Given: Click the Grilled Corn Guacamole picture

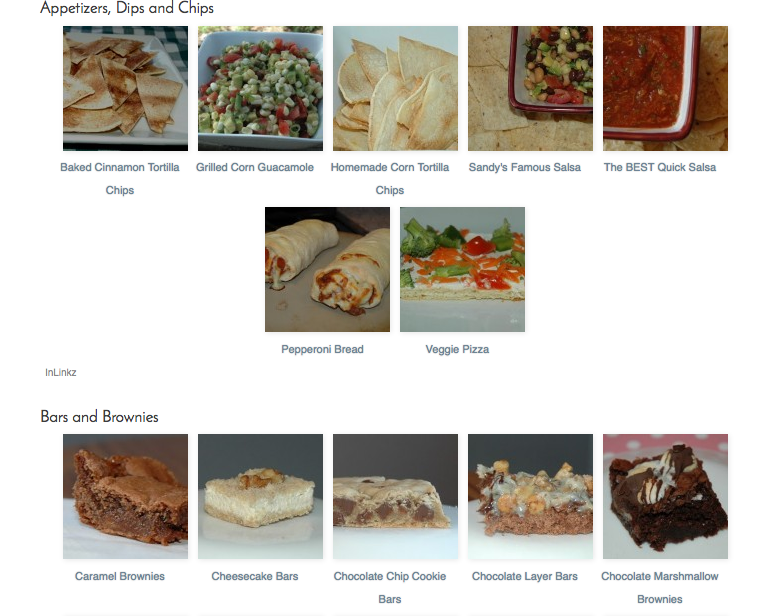Looking at the screenshot, I should tap(260, 88).
